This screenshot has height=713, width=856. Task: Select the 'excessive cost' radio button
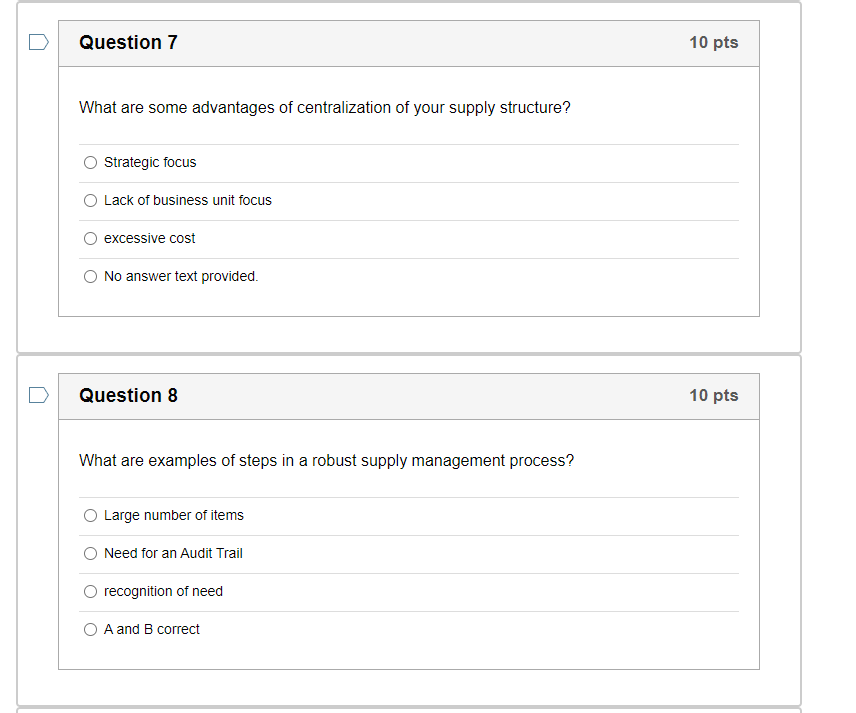(x=91, y=238)
